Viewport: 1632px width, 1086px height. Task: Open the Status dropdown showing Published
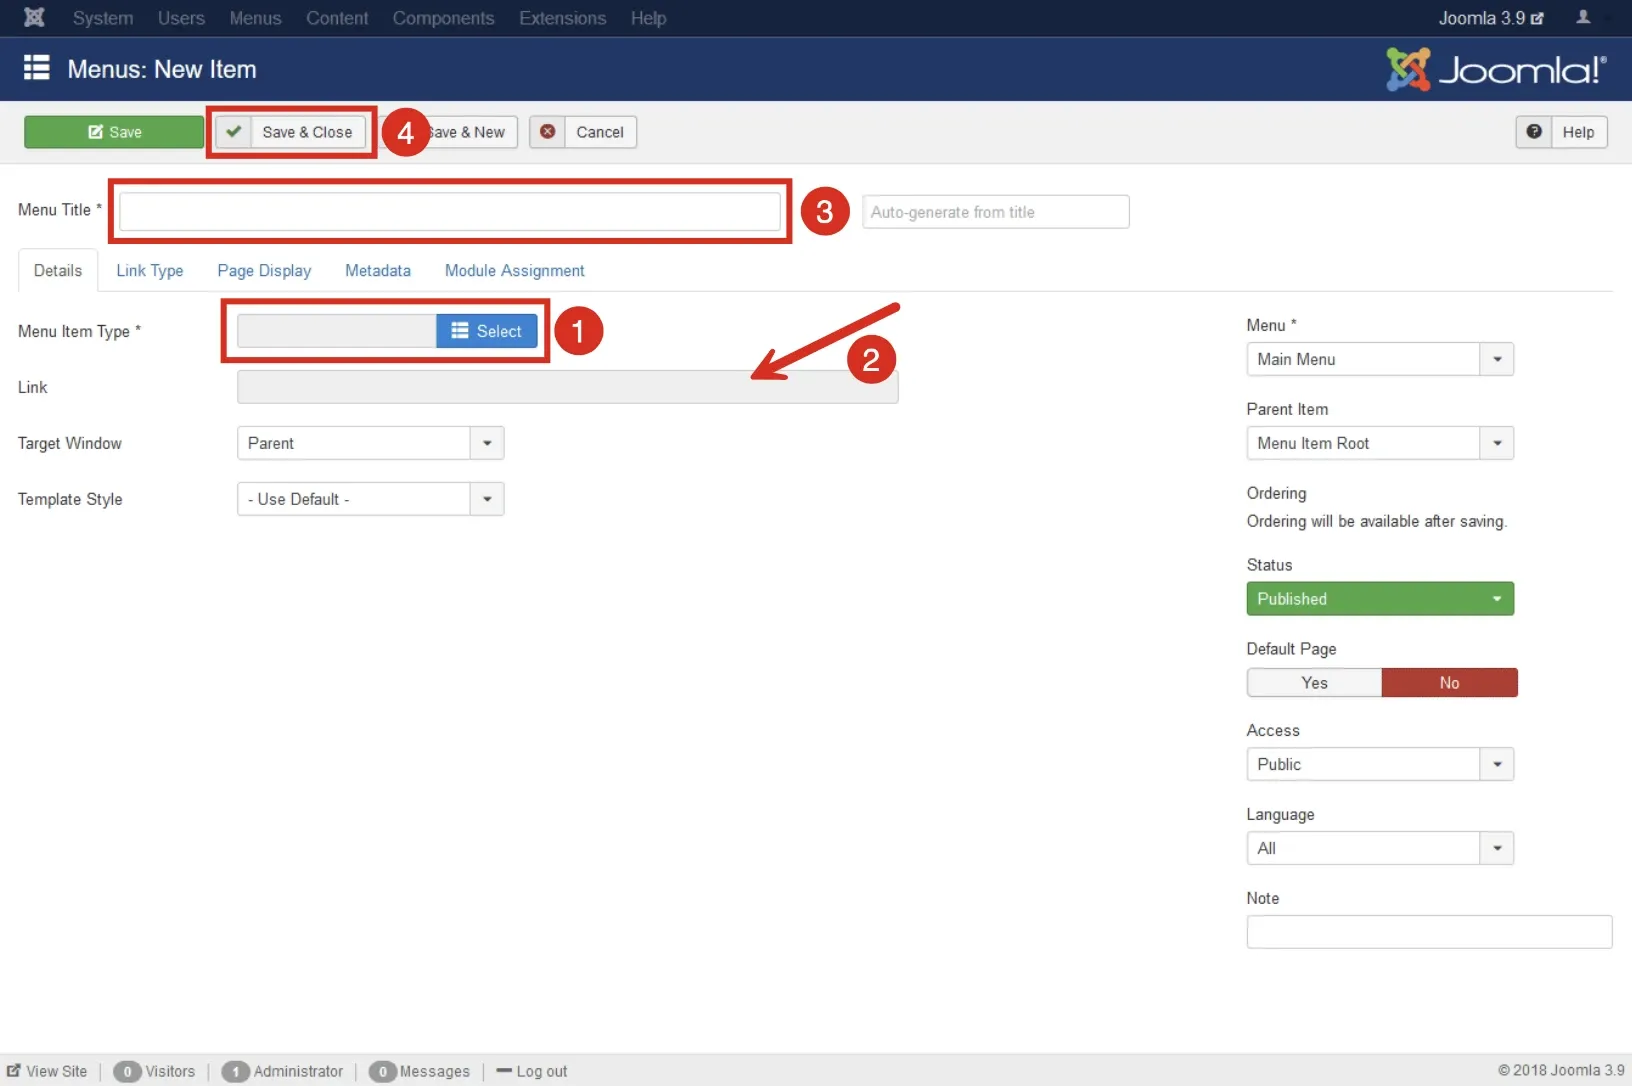(x=1380, y=599)
